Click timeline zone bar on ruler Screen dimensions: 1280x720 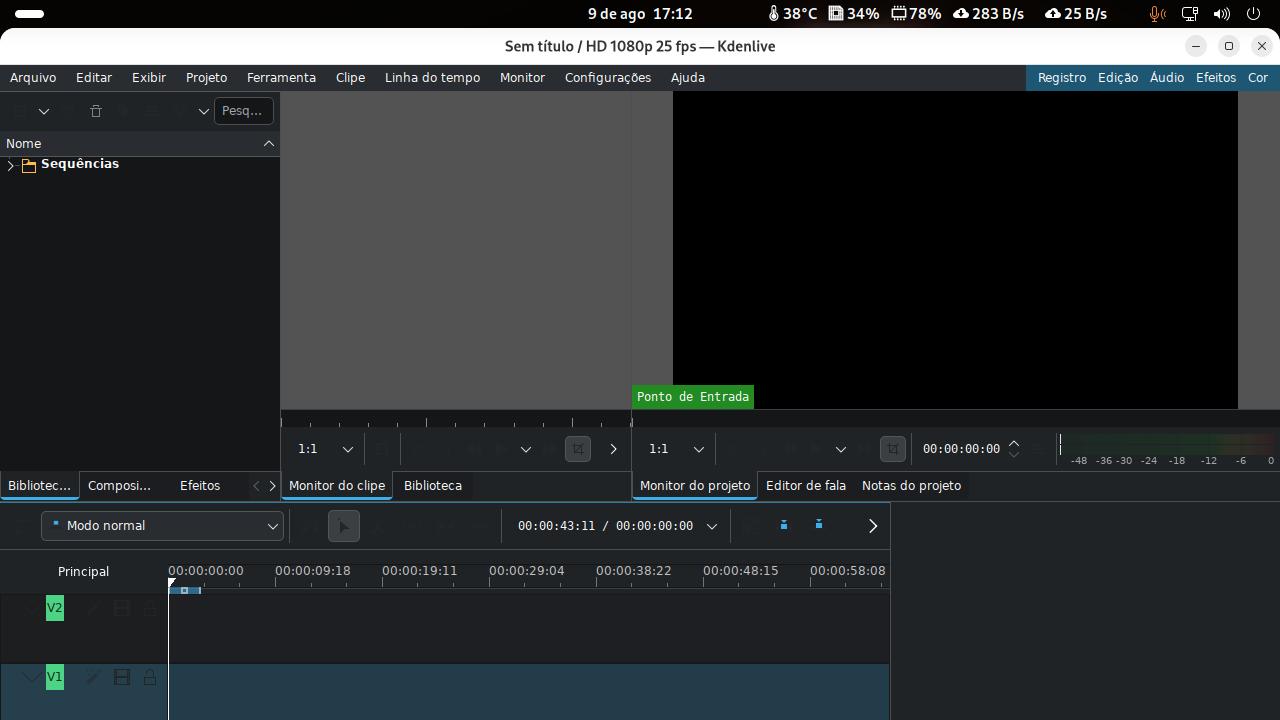[185, 591]
